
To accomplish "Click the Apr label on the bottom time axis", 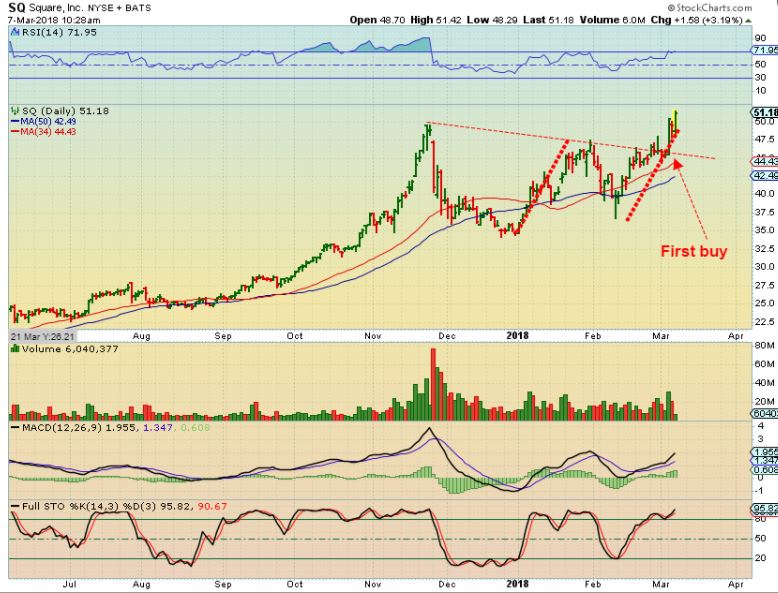I will coord(736,584).
